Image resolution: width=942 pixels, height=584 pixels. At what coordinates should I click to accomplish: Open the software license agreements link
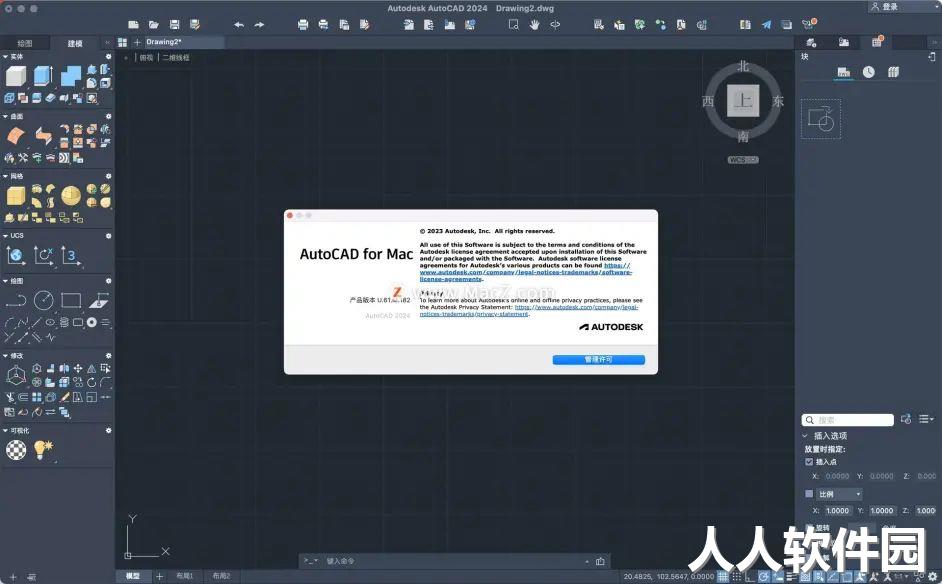coord(526,272)
